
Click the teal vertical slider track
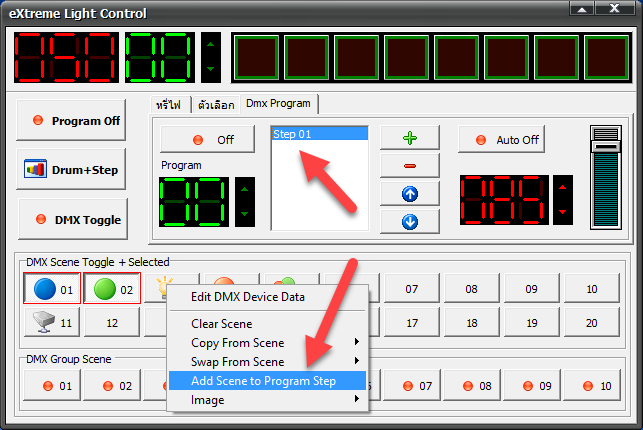click(606, 191)
